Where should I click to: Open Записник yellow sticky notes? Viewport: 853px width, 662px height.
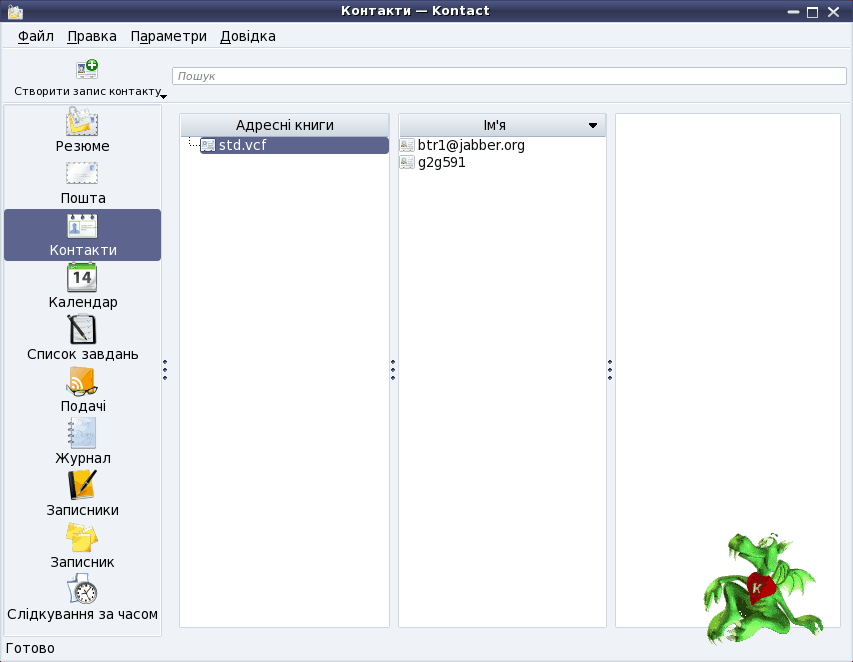tap(82, 547)
